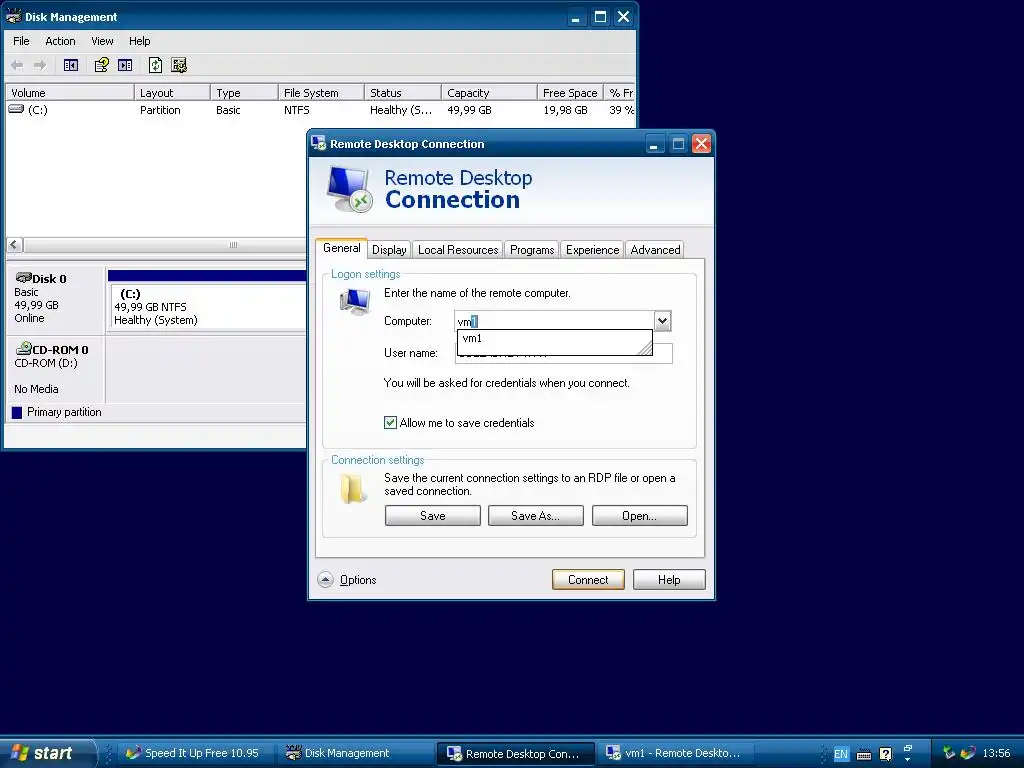The height and width of the screenshot is (768, 1024).
Task: Click the horizontal scrollbar left arrow
Action: pos(14,245)
